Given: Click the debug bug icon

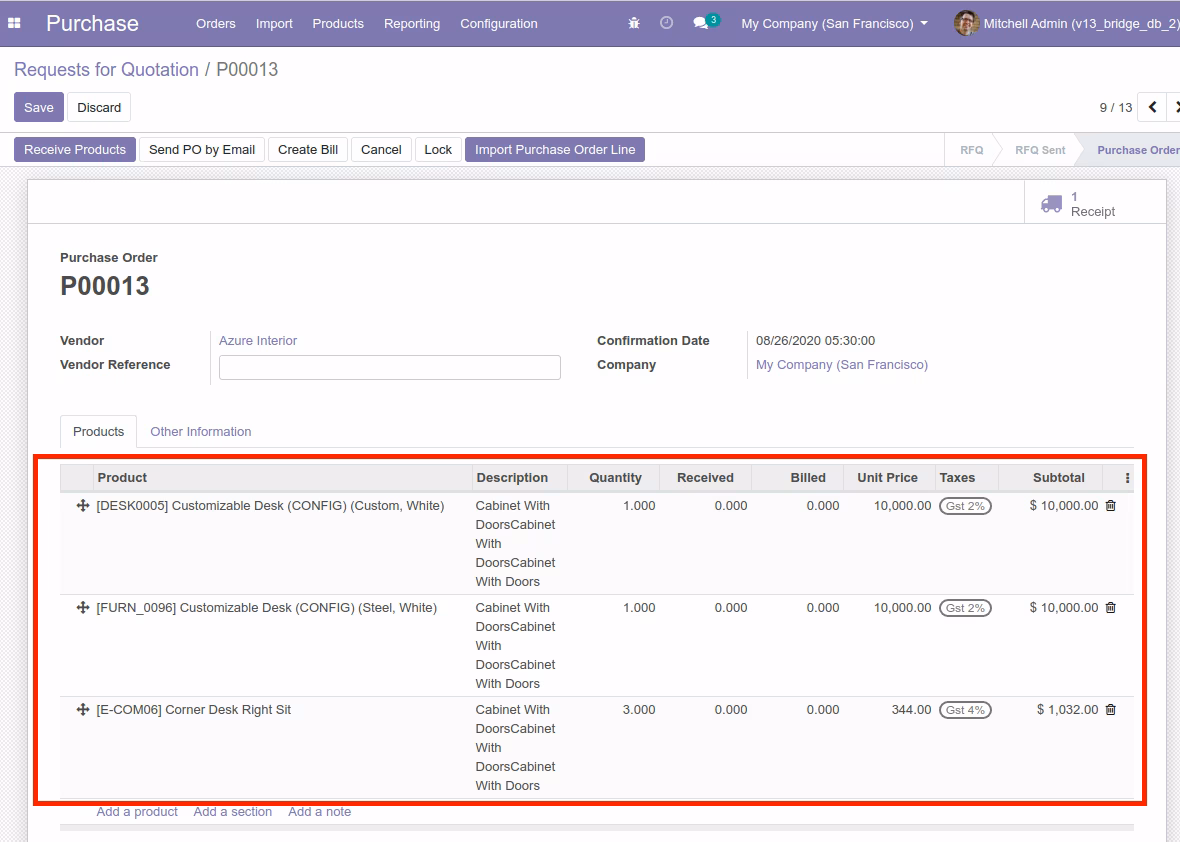Looking at the screenshot, I should click(634, 23).
